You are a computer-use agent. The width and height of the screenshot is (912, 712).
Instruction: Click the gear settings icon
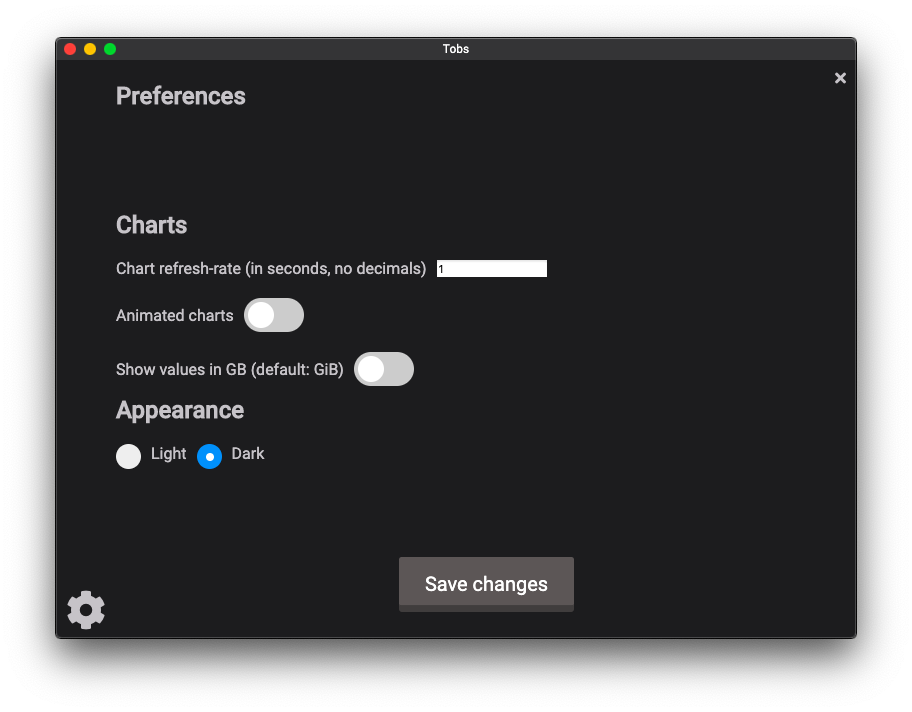86,610
